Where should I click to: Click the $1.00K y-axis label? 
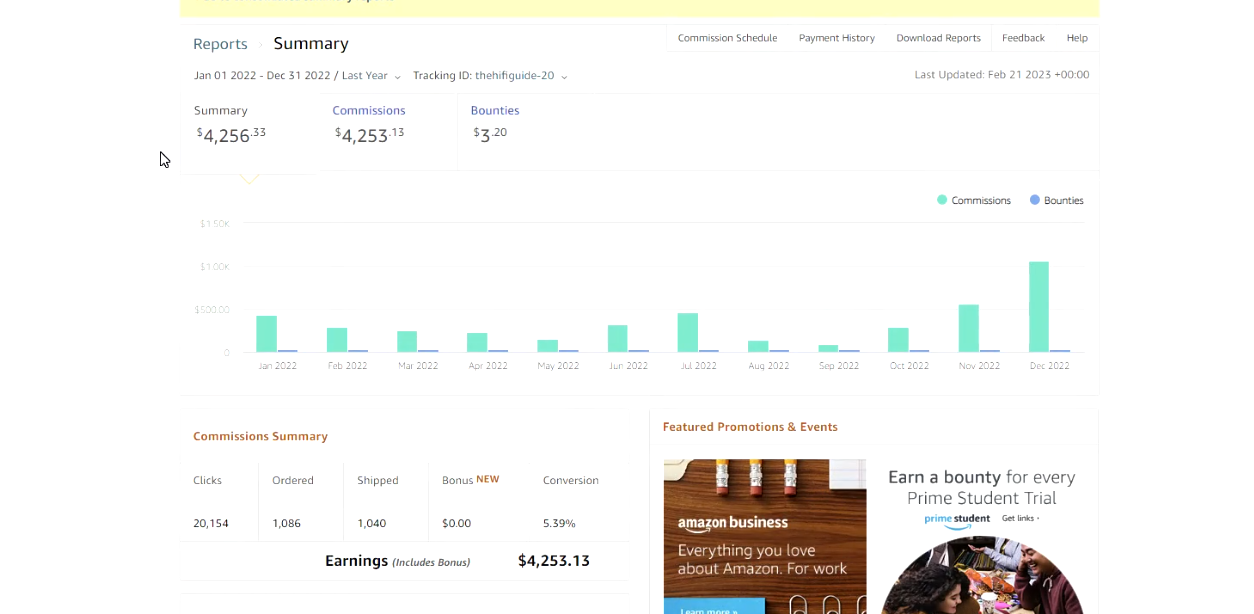(x=215, y=267)
